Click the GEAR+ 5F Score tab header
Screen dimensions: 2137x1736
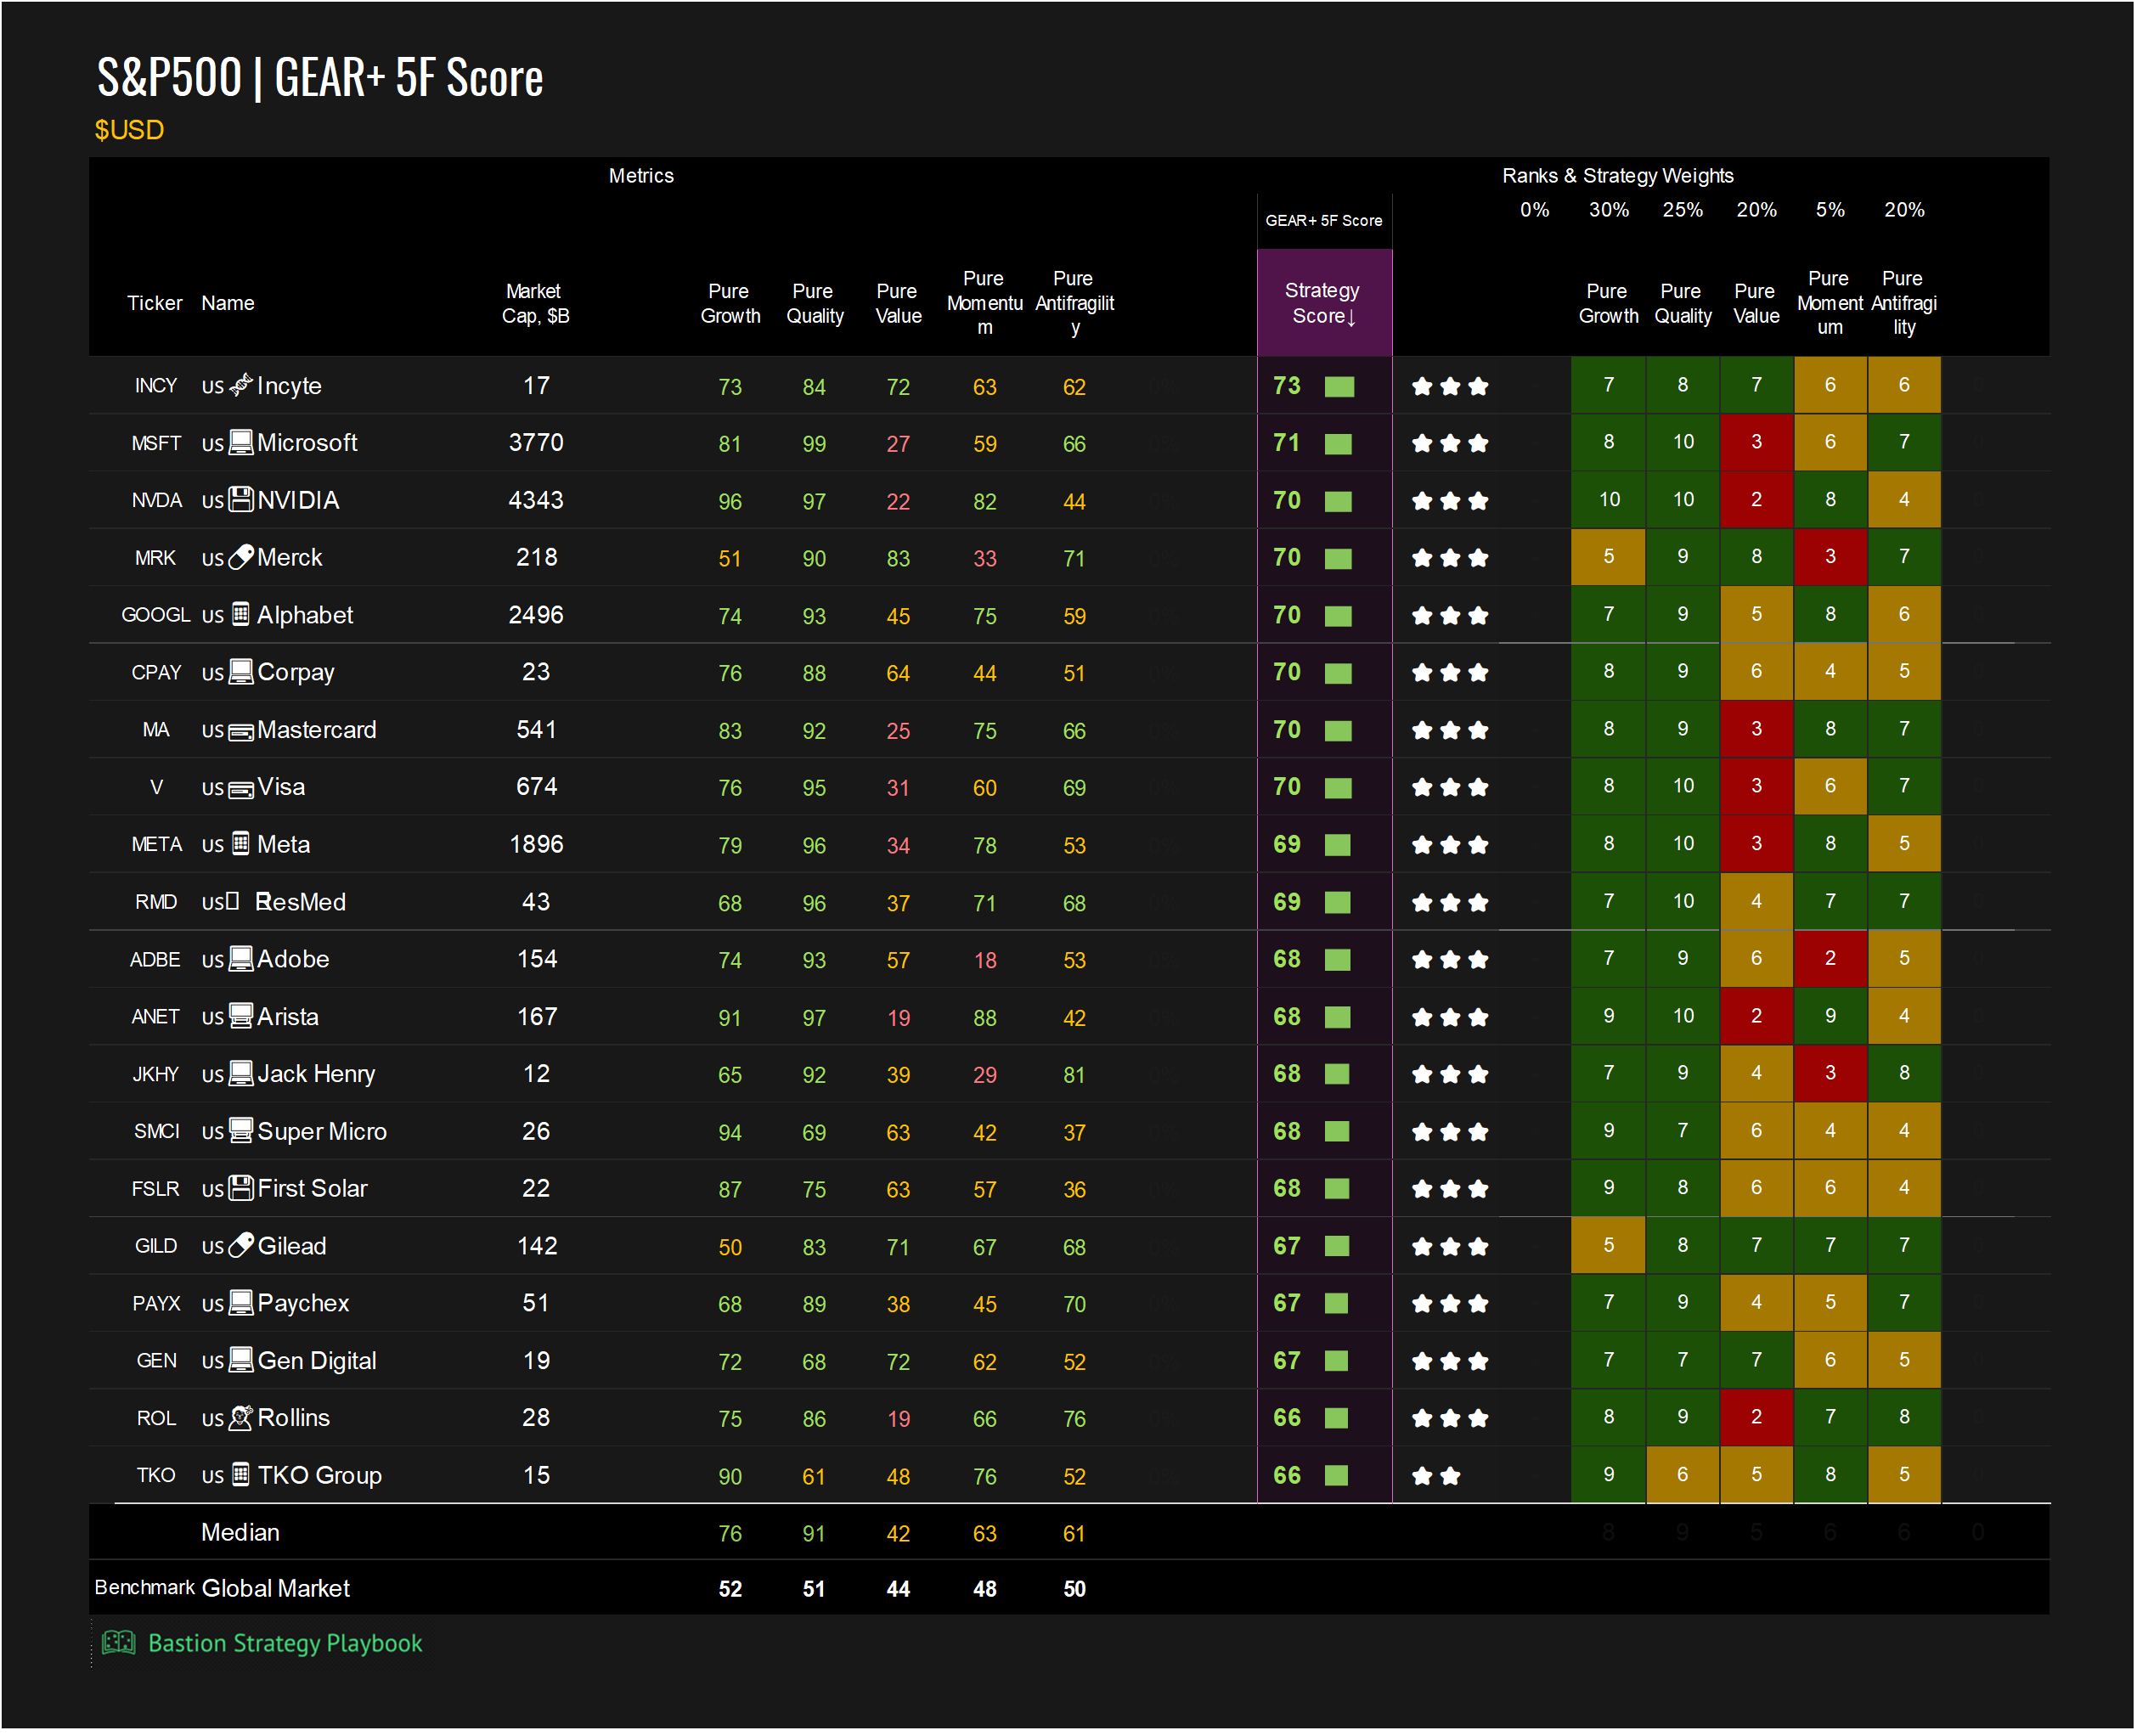(x=1323, y=220)
